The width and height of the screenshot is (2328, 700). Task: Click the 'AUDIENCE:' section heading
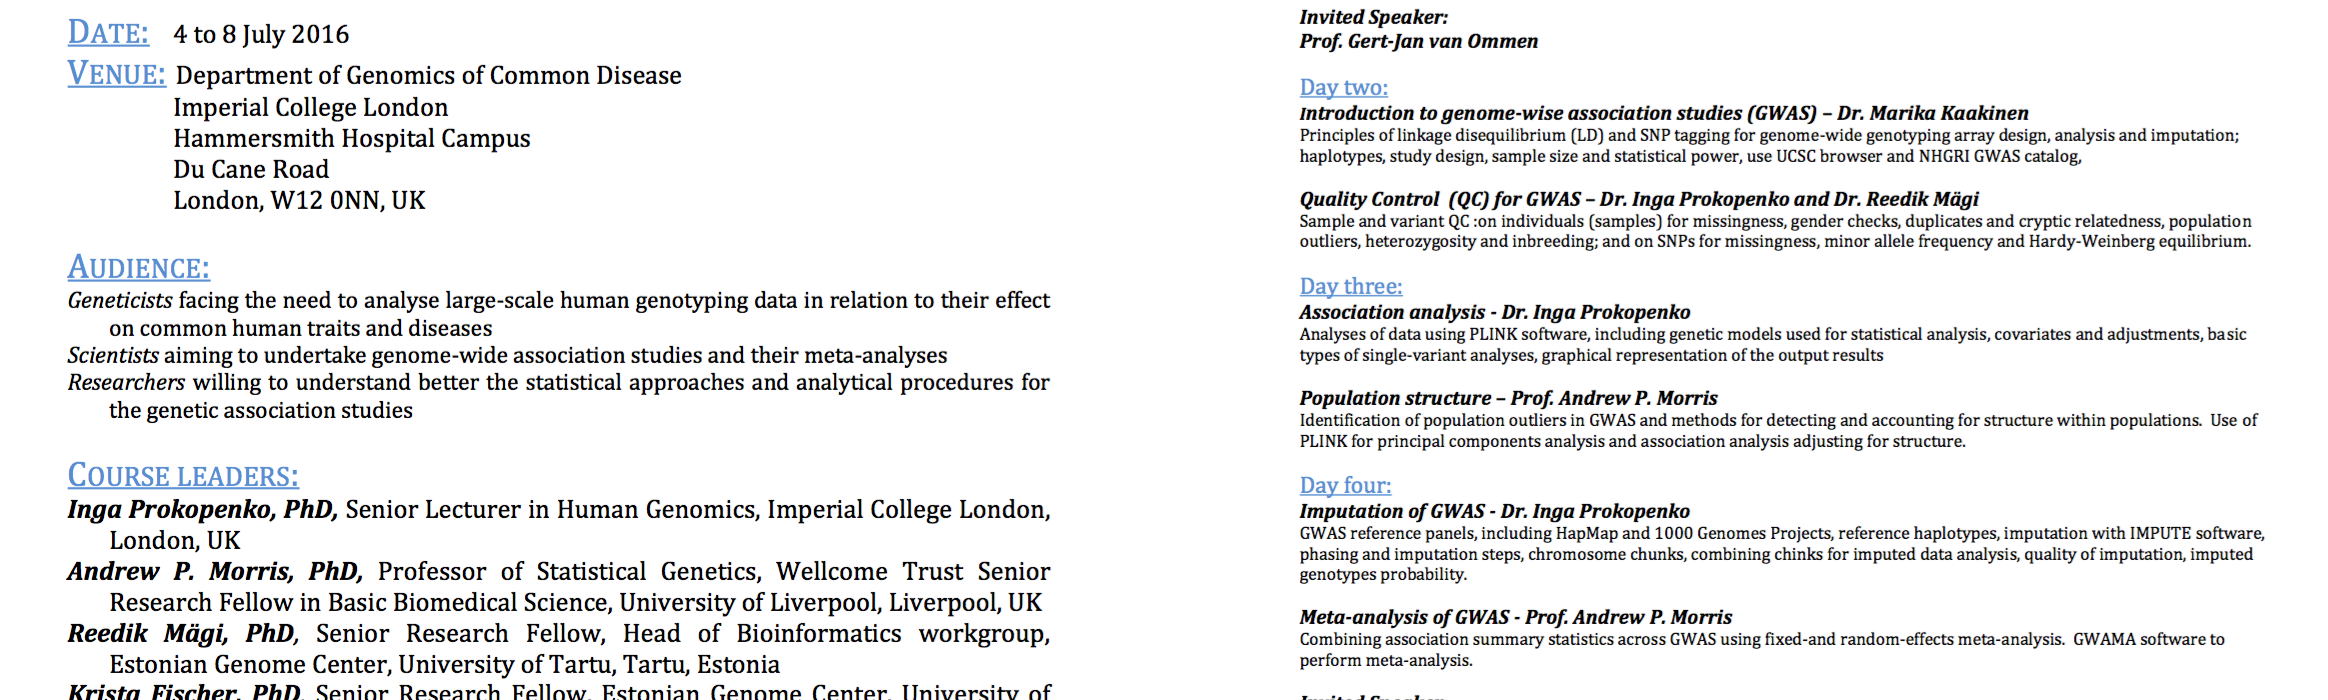click(x=138, y=268)
